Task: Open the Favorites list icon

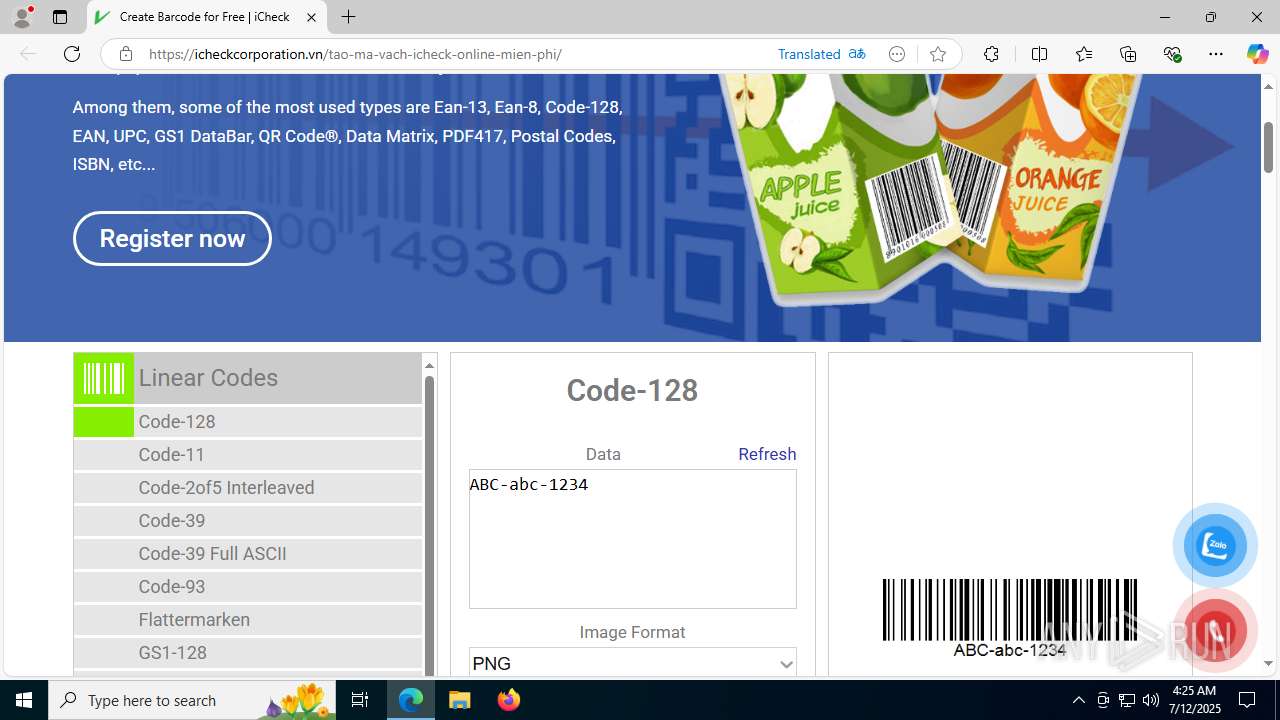Action: pos(1083,54)
